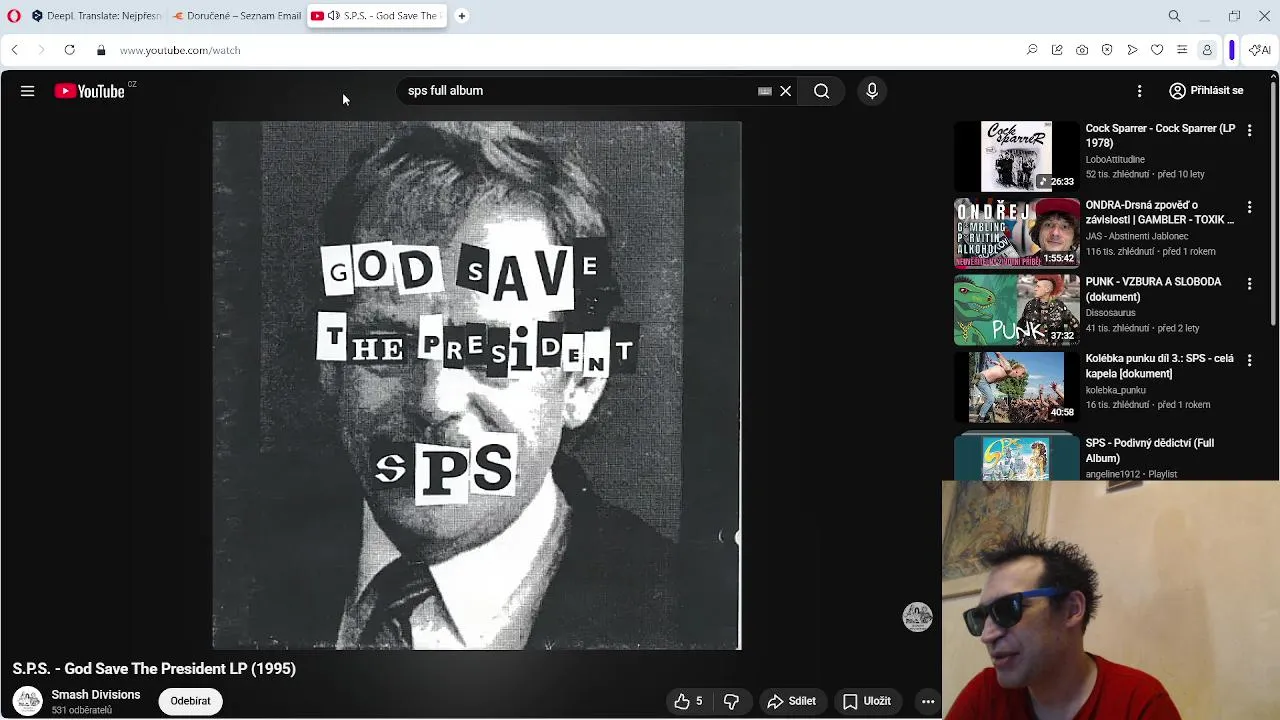Click the page edit pencil icon in the address bar
Screen dimensions: 1280x720
(1057, 50)
